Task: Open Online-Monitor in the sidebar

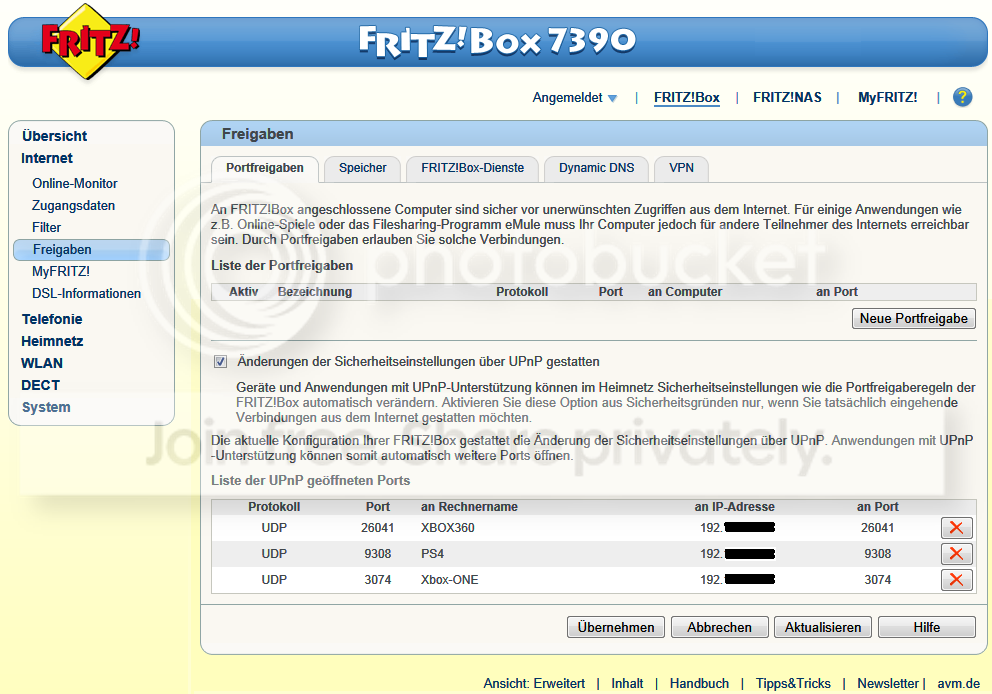Action: point(75,183)
